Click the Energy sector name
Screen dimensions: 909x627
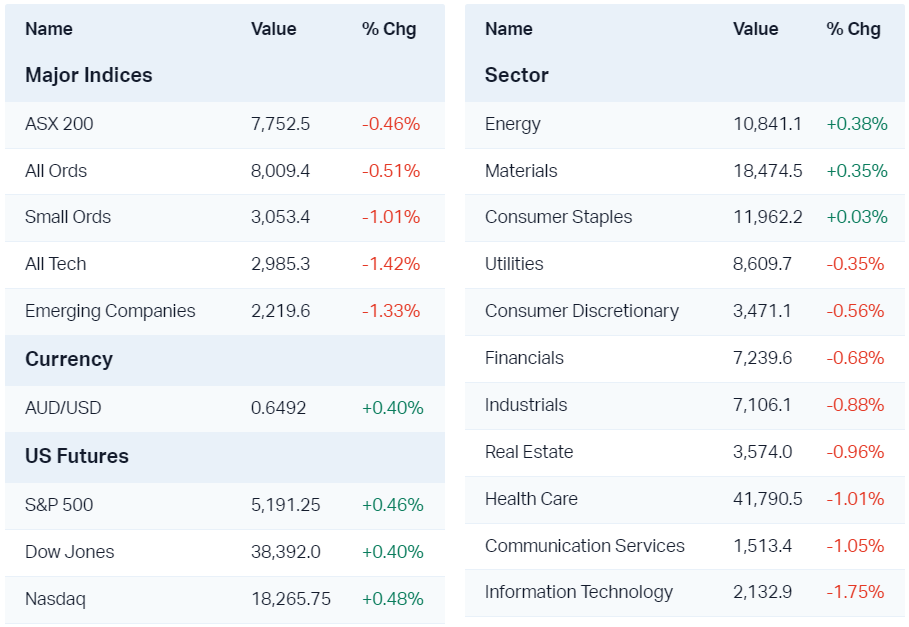[513, 124]
